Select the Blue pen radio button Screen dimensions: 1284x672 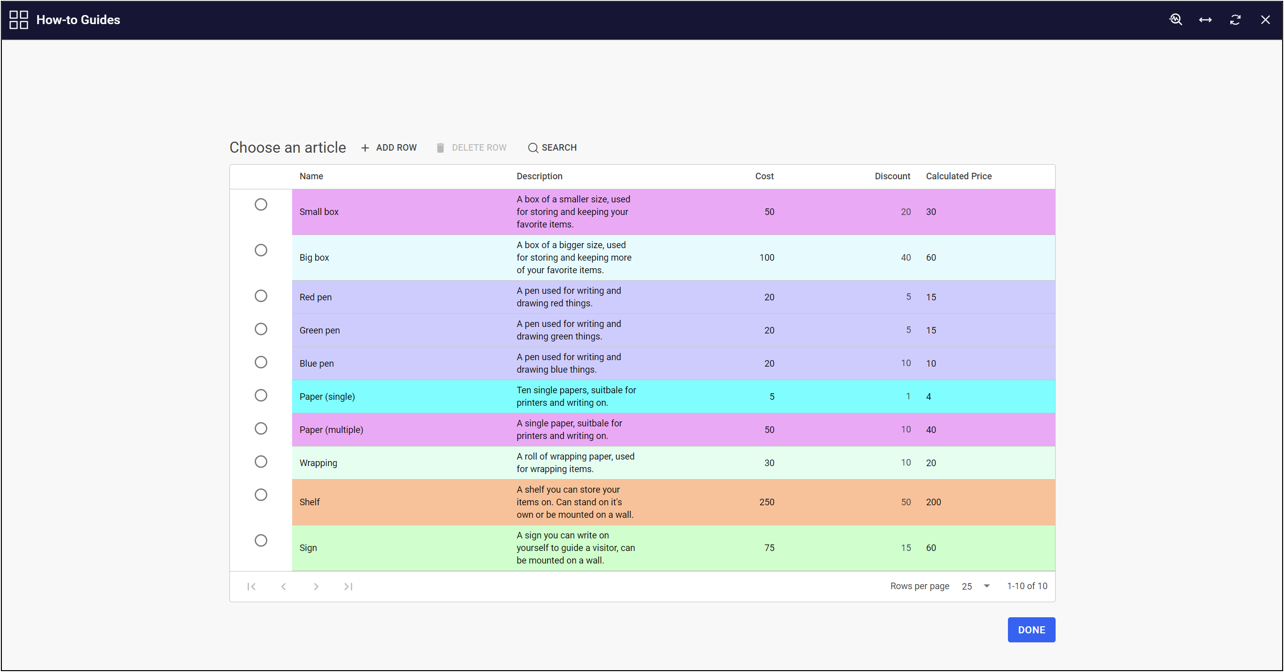point(261,362)
